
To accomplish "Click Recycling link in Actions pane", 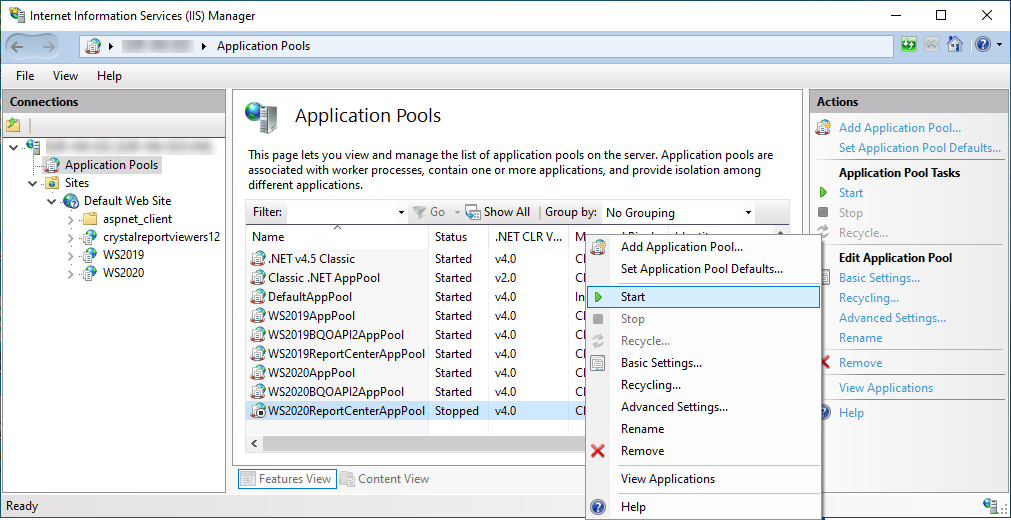I will tap(869, 298).
